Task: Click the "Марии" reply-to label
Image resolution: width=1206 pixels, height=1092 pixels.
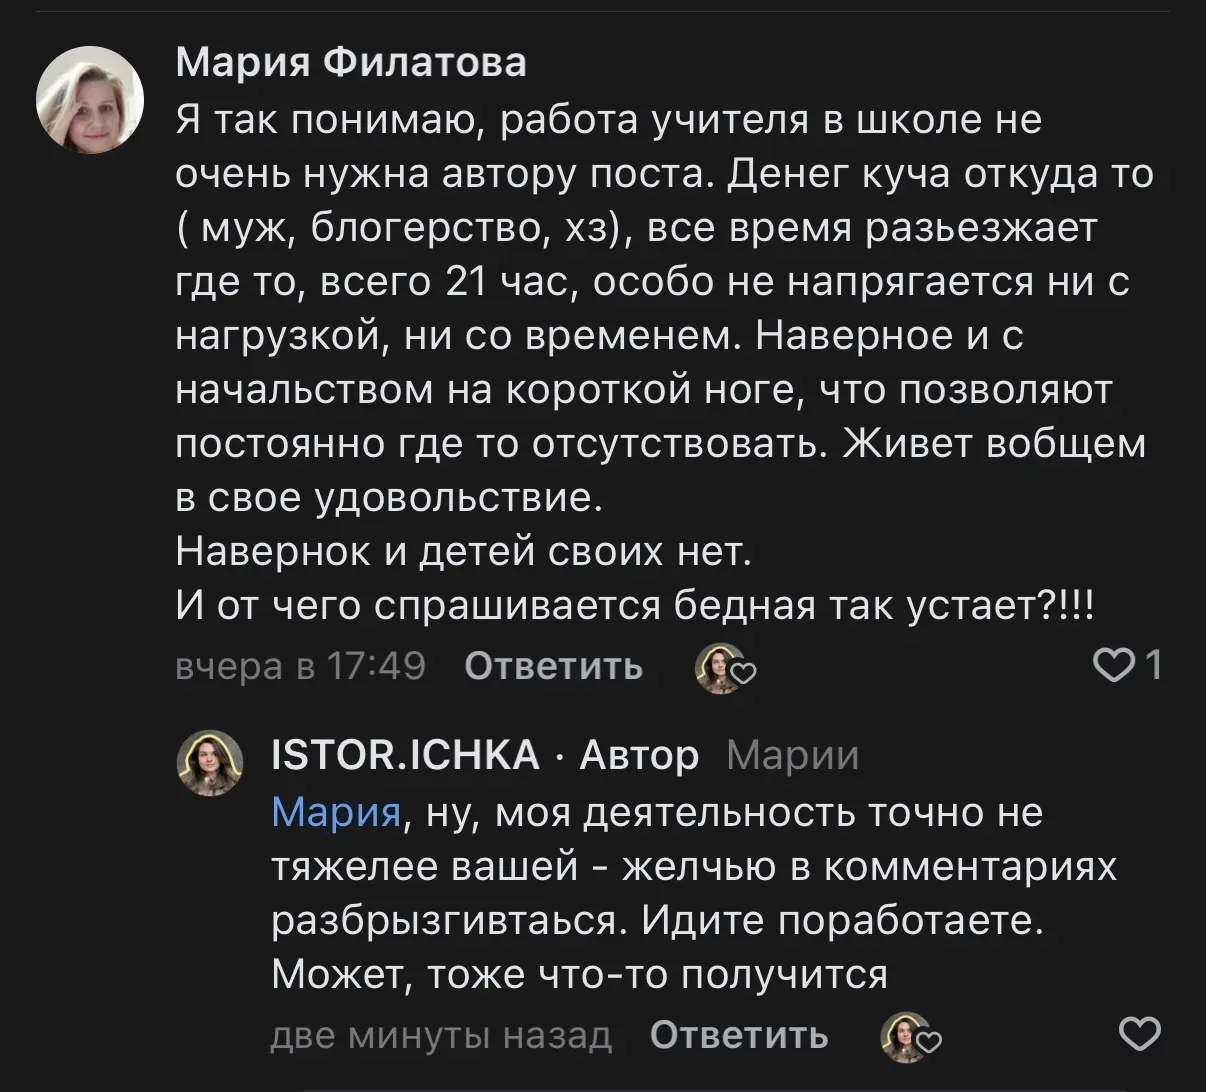Action: 792,756
